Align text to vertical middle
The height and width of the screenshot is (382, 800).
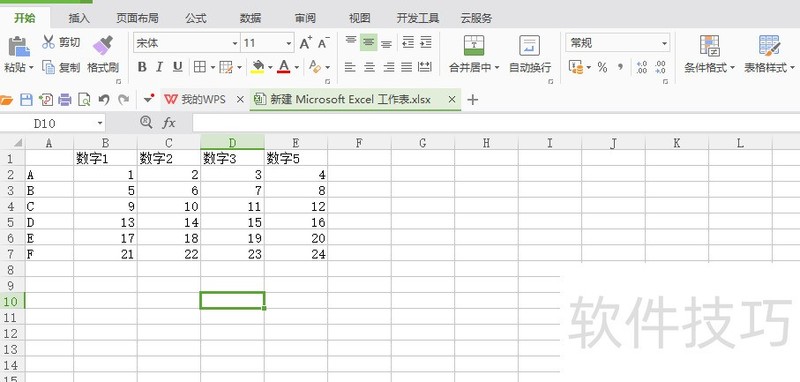368,42
